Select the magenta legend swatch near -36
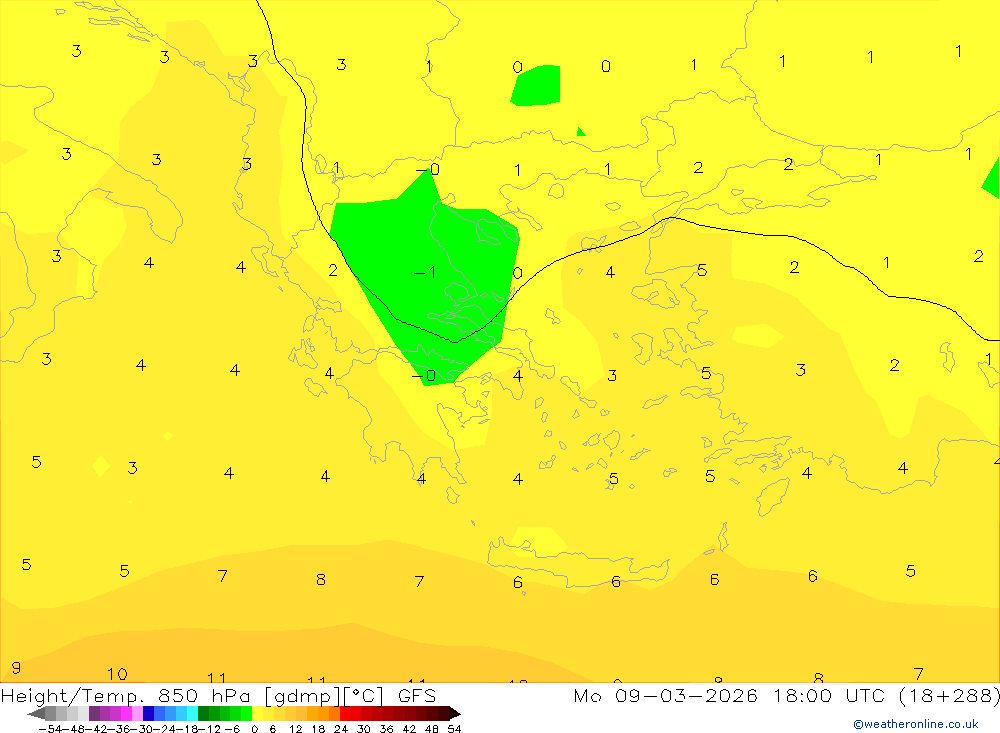The height and width of the screenshot is (733, 1000). click(126, 714)
